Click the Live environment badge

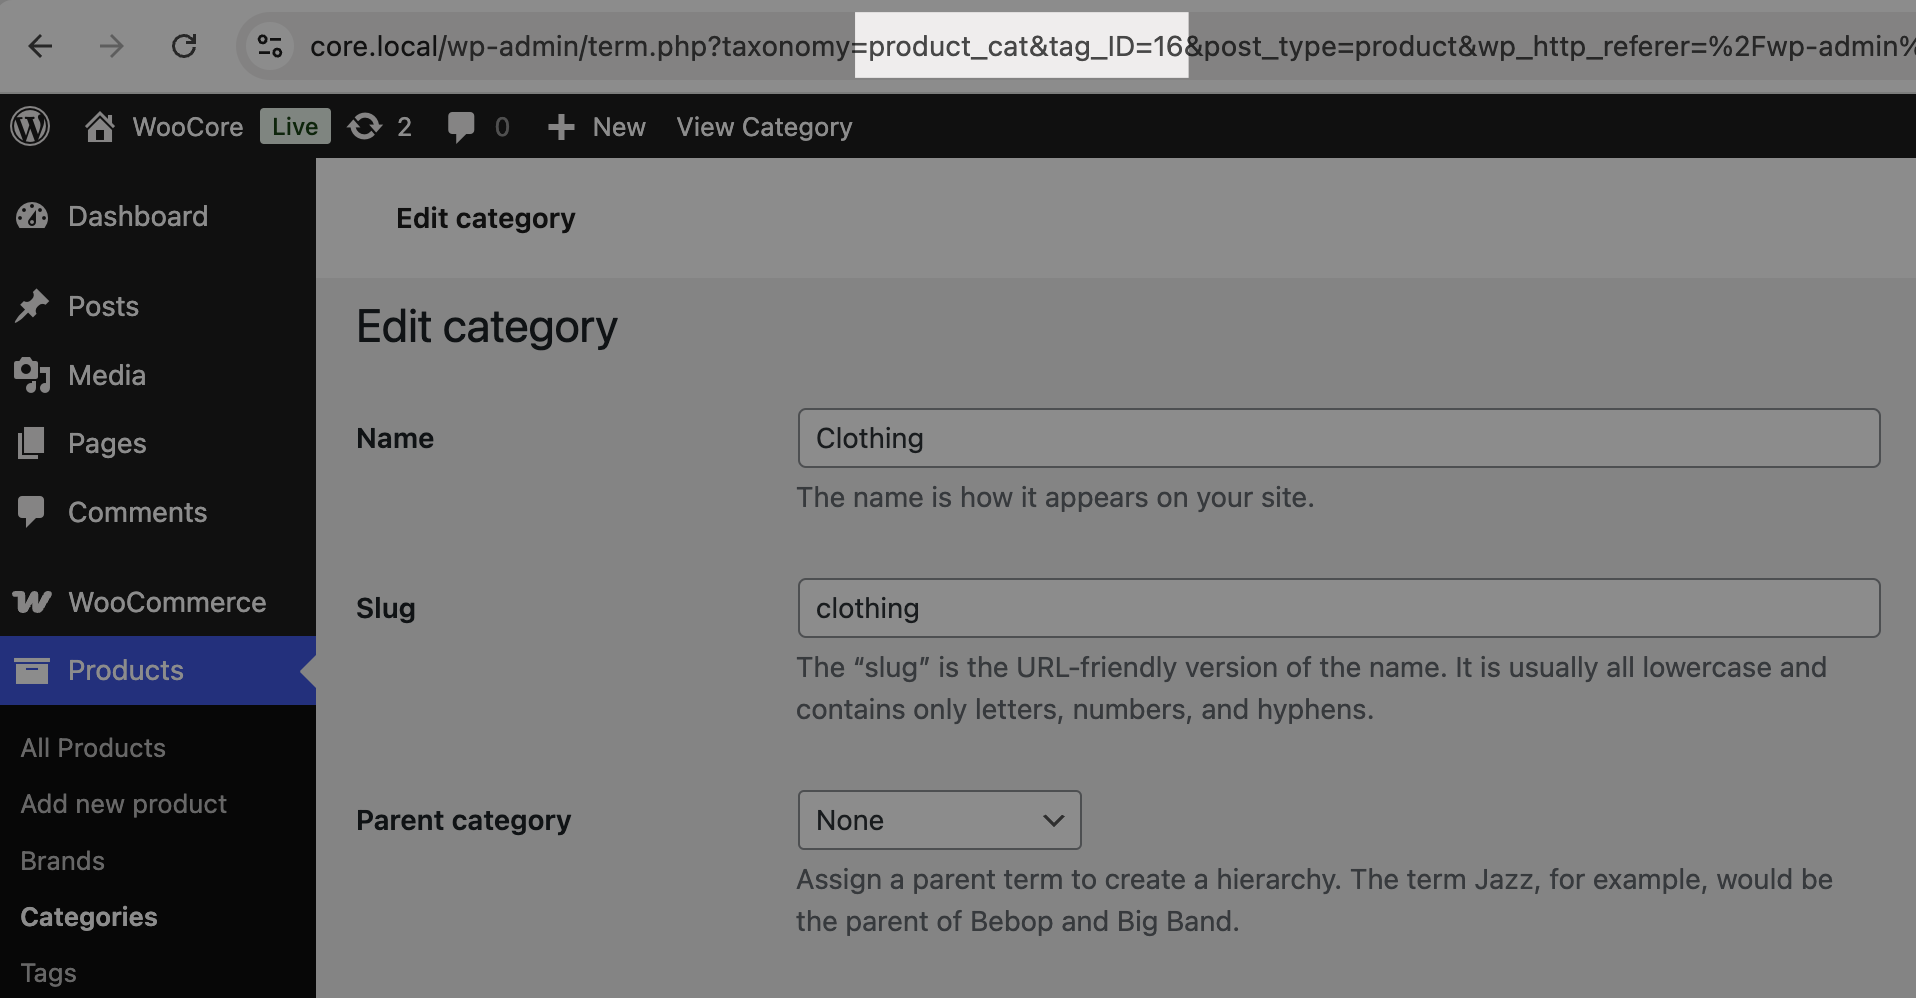click(x=294, y=126)
